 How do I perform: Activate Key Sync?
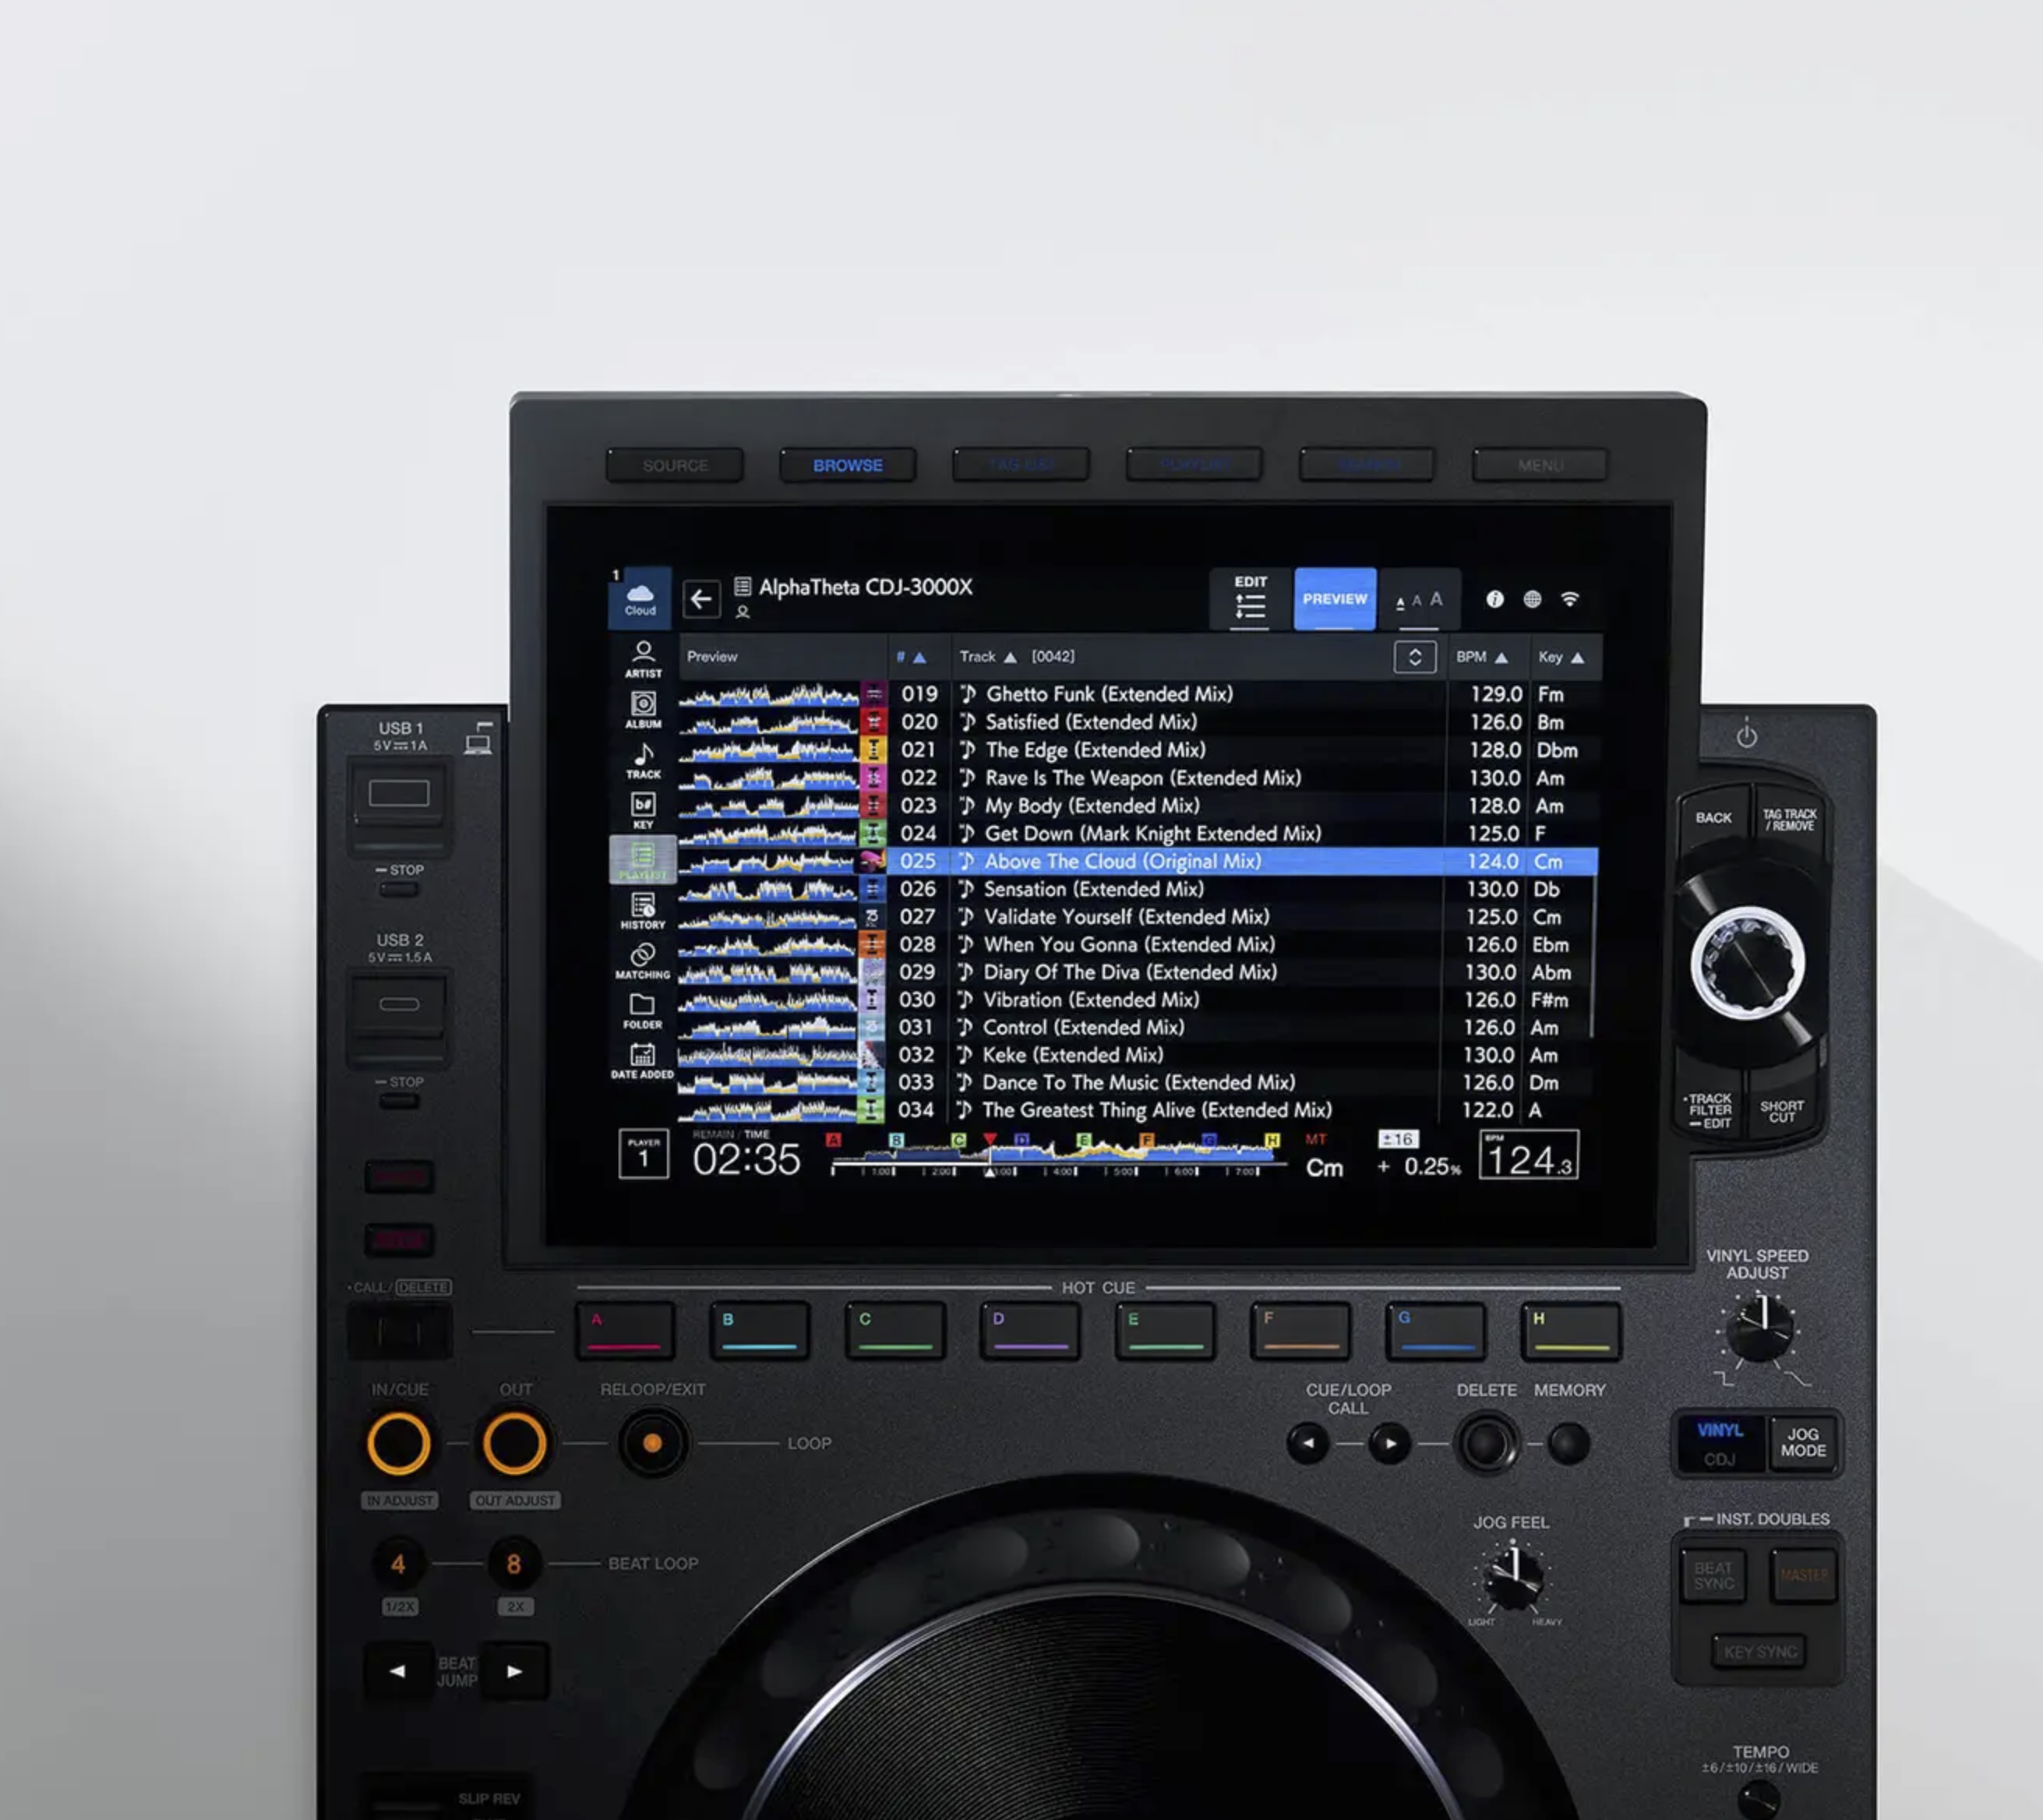(x=1760, y=1651)
